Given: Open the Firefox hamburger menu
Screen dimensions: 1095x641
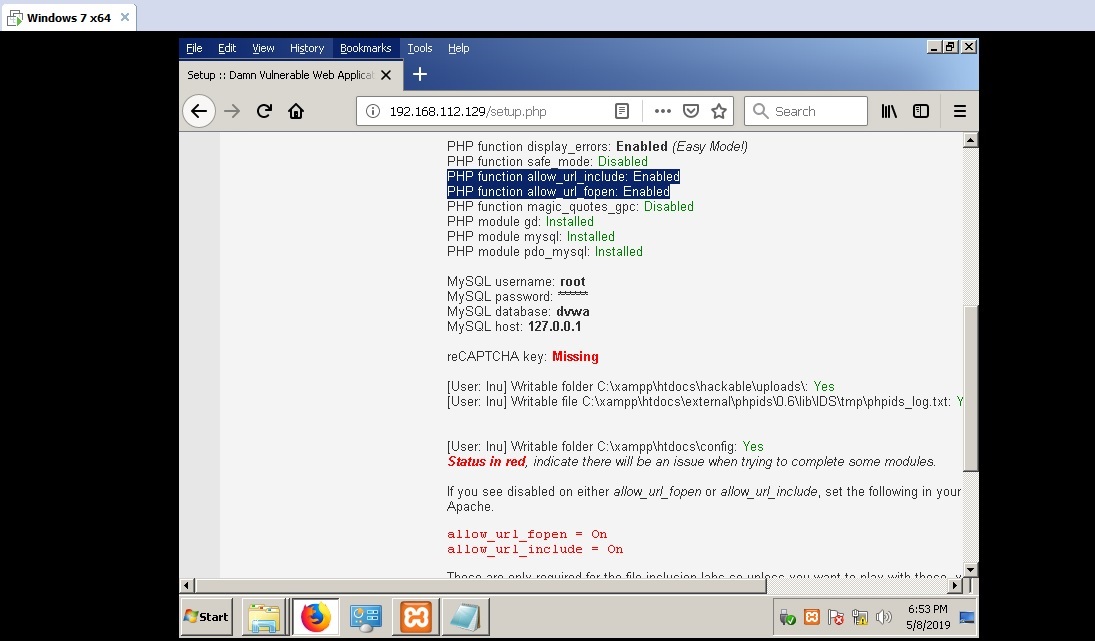Looking at the screenshot, I should coord(960,111).
